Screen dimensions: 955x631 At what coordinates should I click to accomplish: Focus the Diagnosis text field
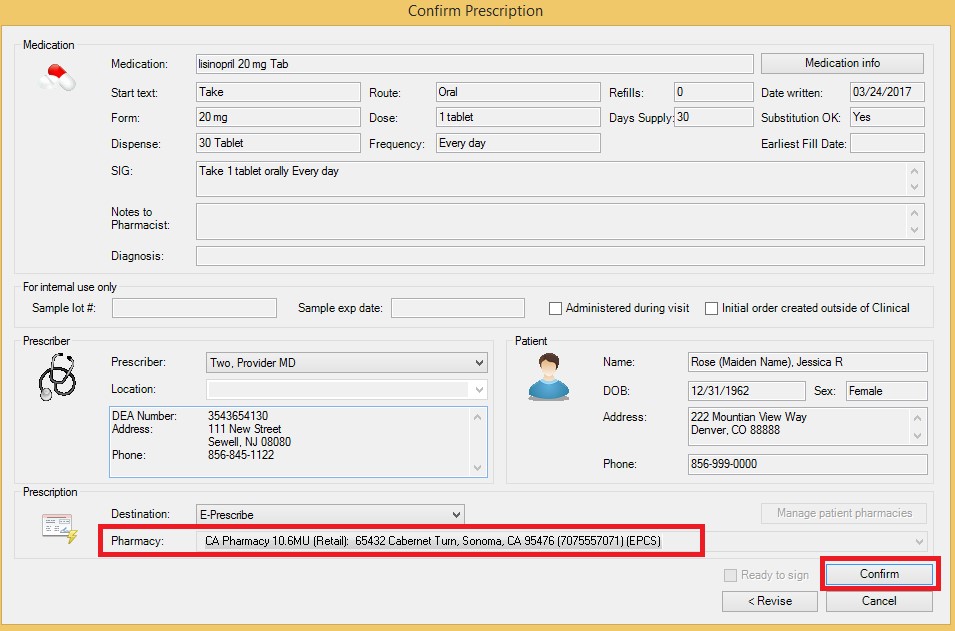click(560, 256)
